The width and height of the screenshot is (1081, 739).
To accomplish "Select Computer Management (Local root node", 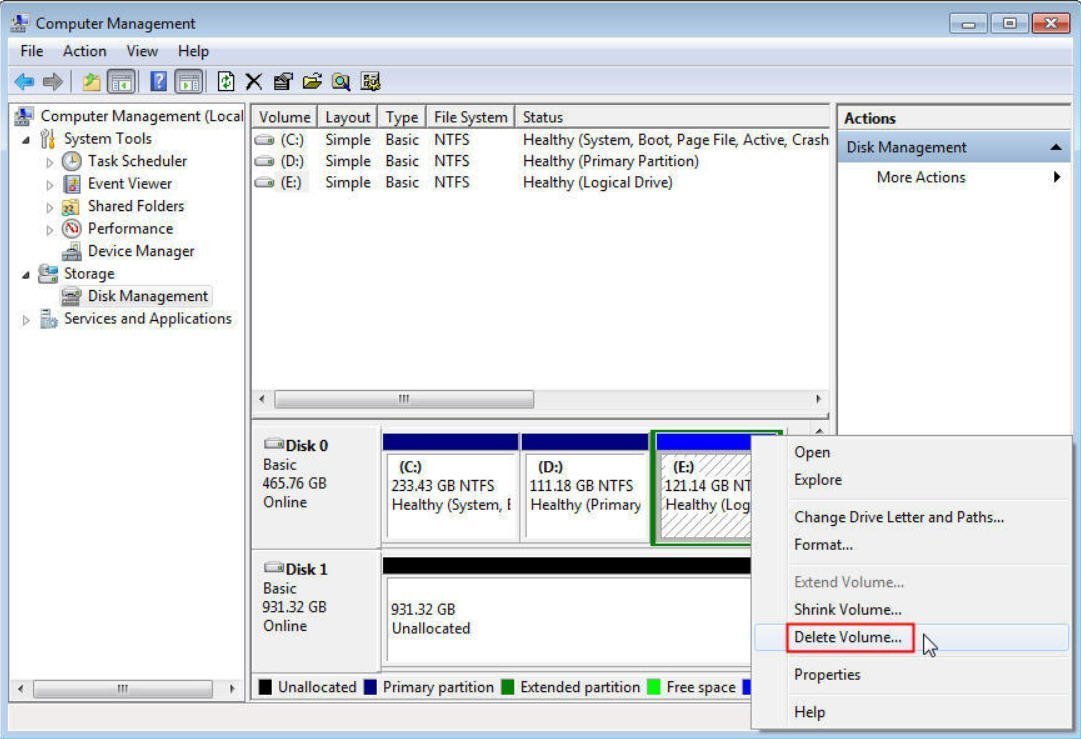I will click(x=141, y=116).
